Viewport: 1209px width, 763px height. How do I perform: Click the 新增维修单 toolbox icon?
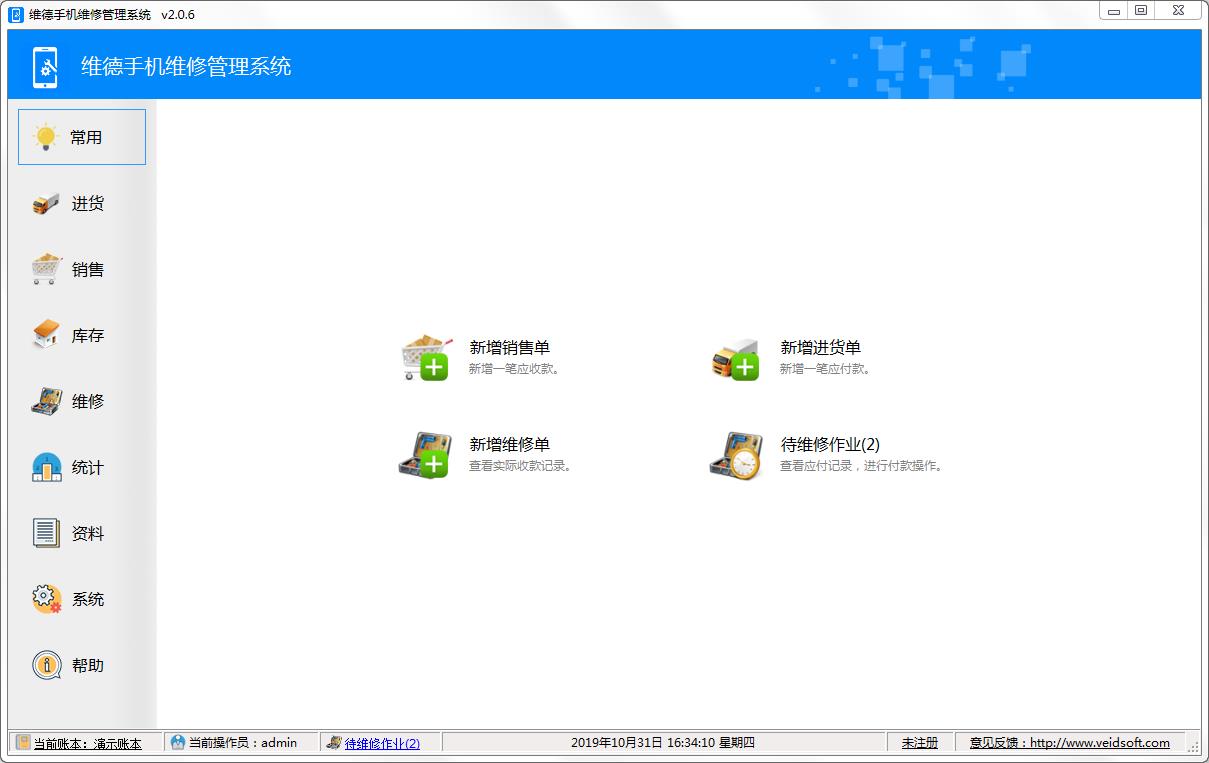pos(425,455)
